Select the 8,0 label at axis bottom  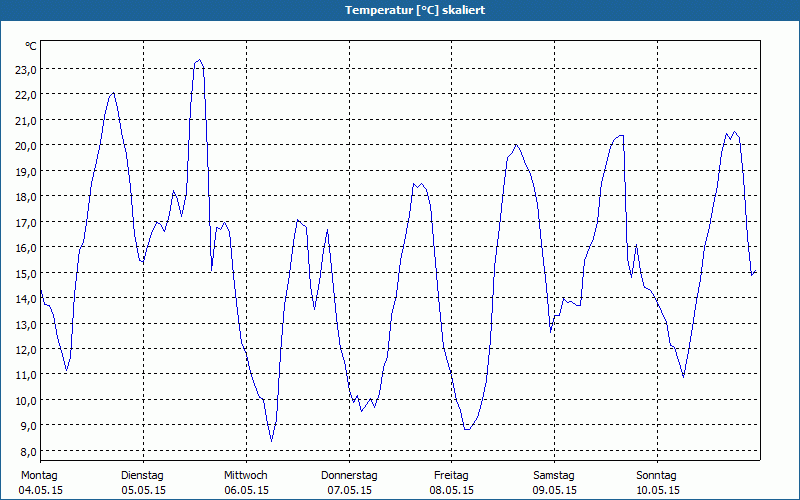click(26, 452)
